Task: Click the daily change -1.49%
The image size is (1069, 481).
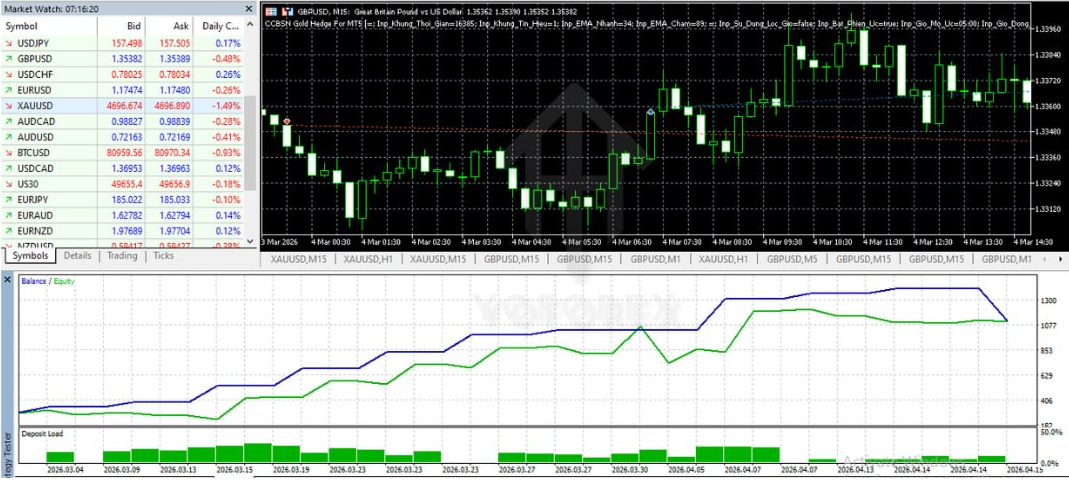Action: click(226, 106)
